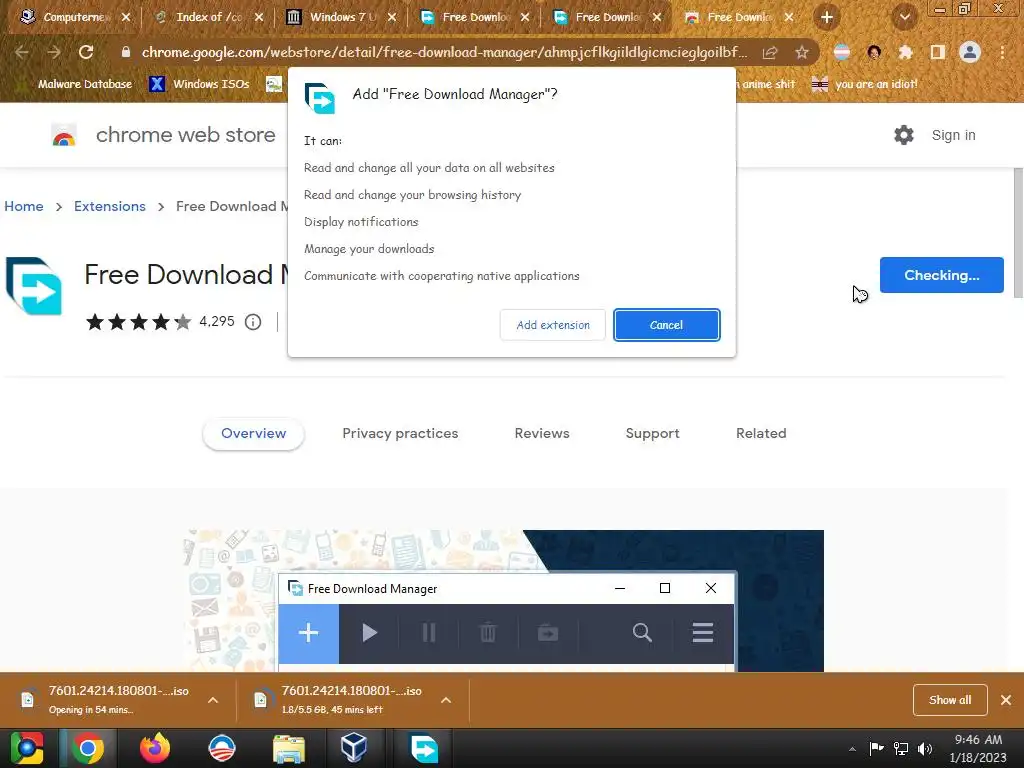Switch to the Reviews tab
Screen dimensions: 1024x768
(x=542, y=434)
